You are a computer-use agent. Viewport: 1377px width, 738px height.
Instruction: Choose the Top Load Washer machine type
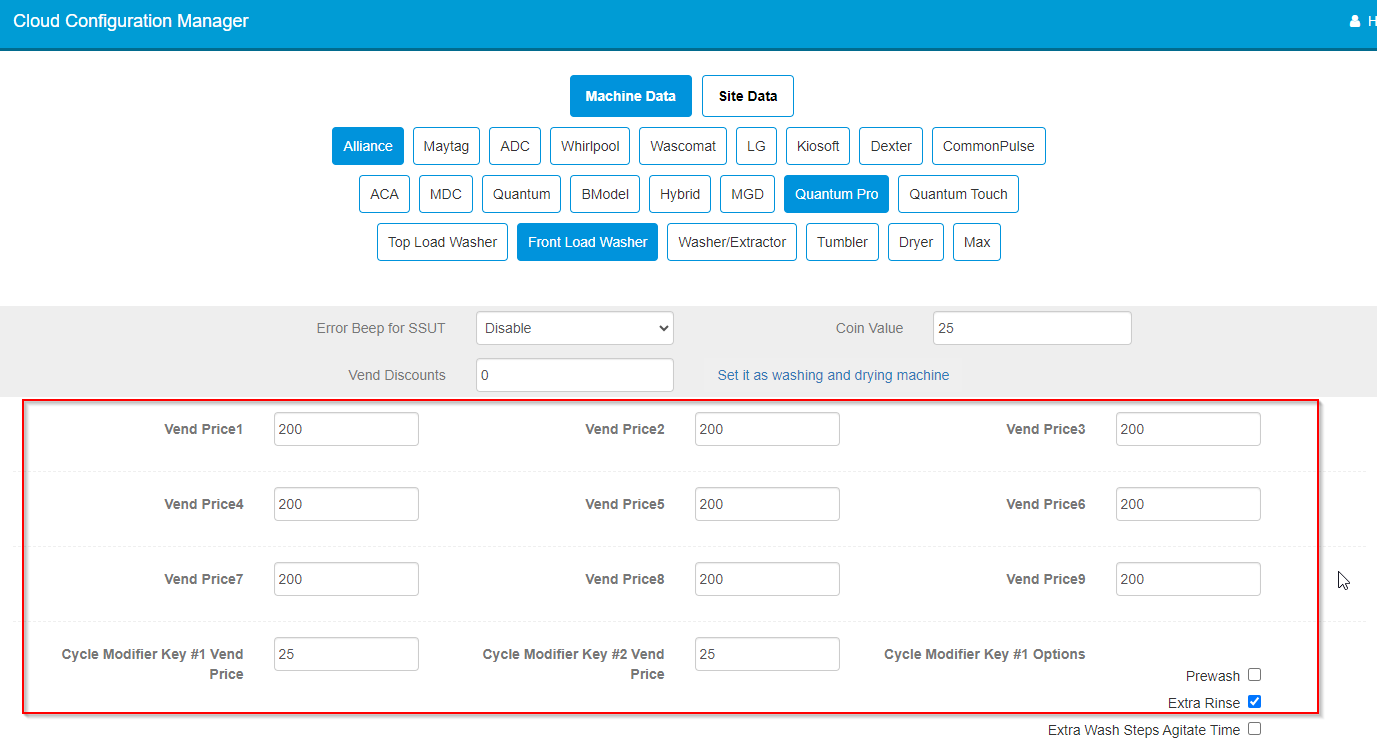click(442, 241)
